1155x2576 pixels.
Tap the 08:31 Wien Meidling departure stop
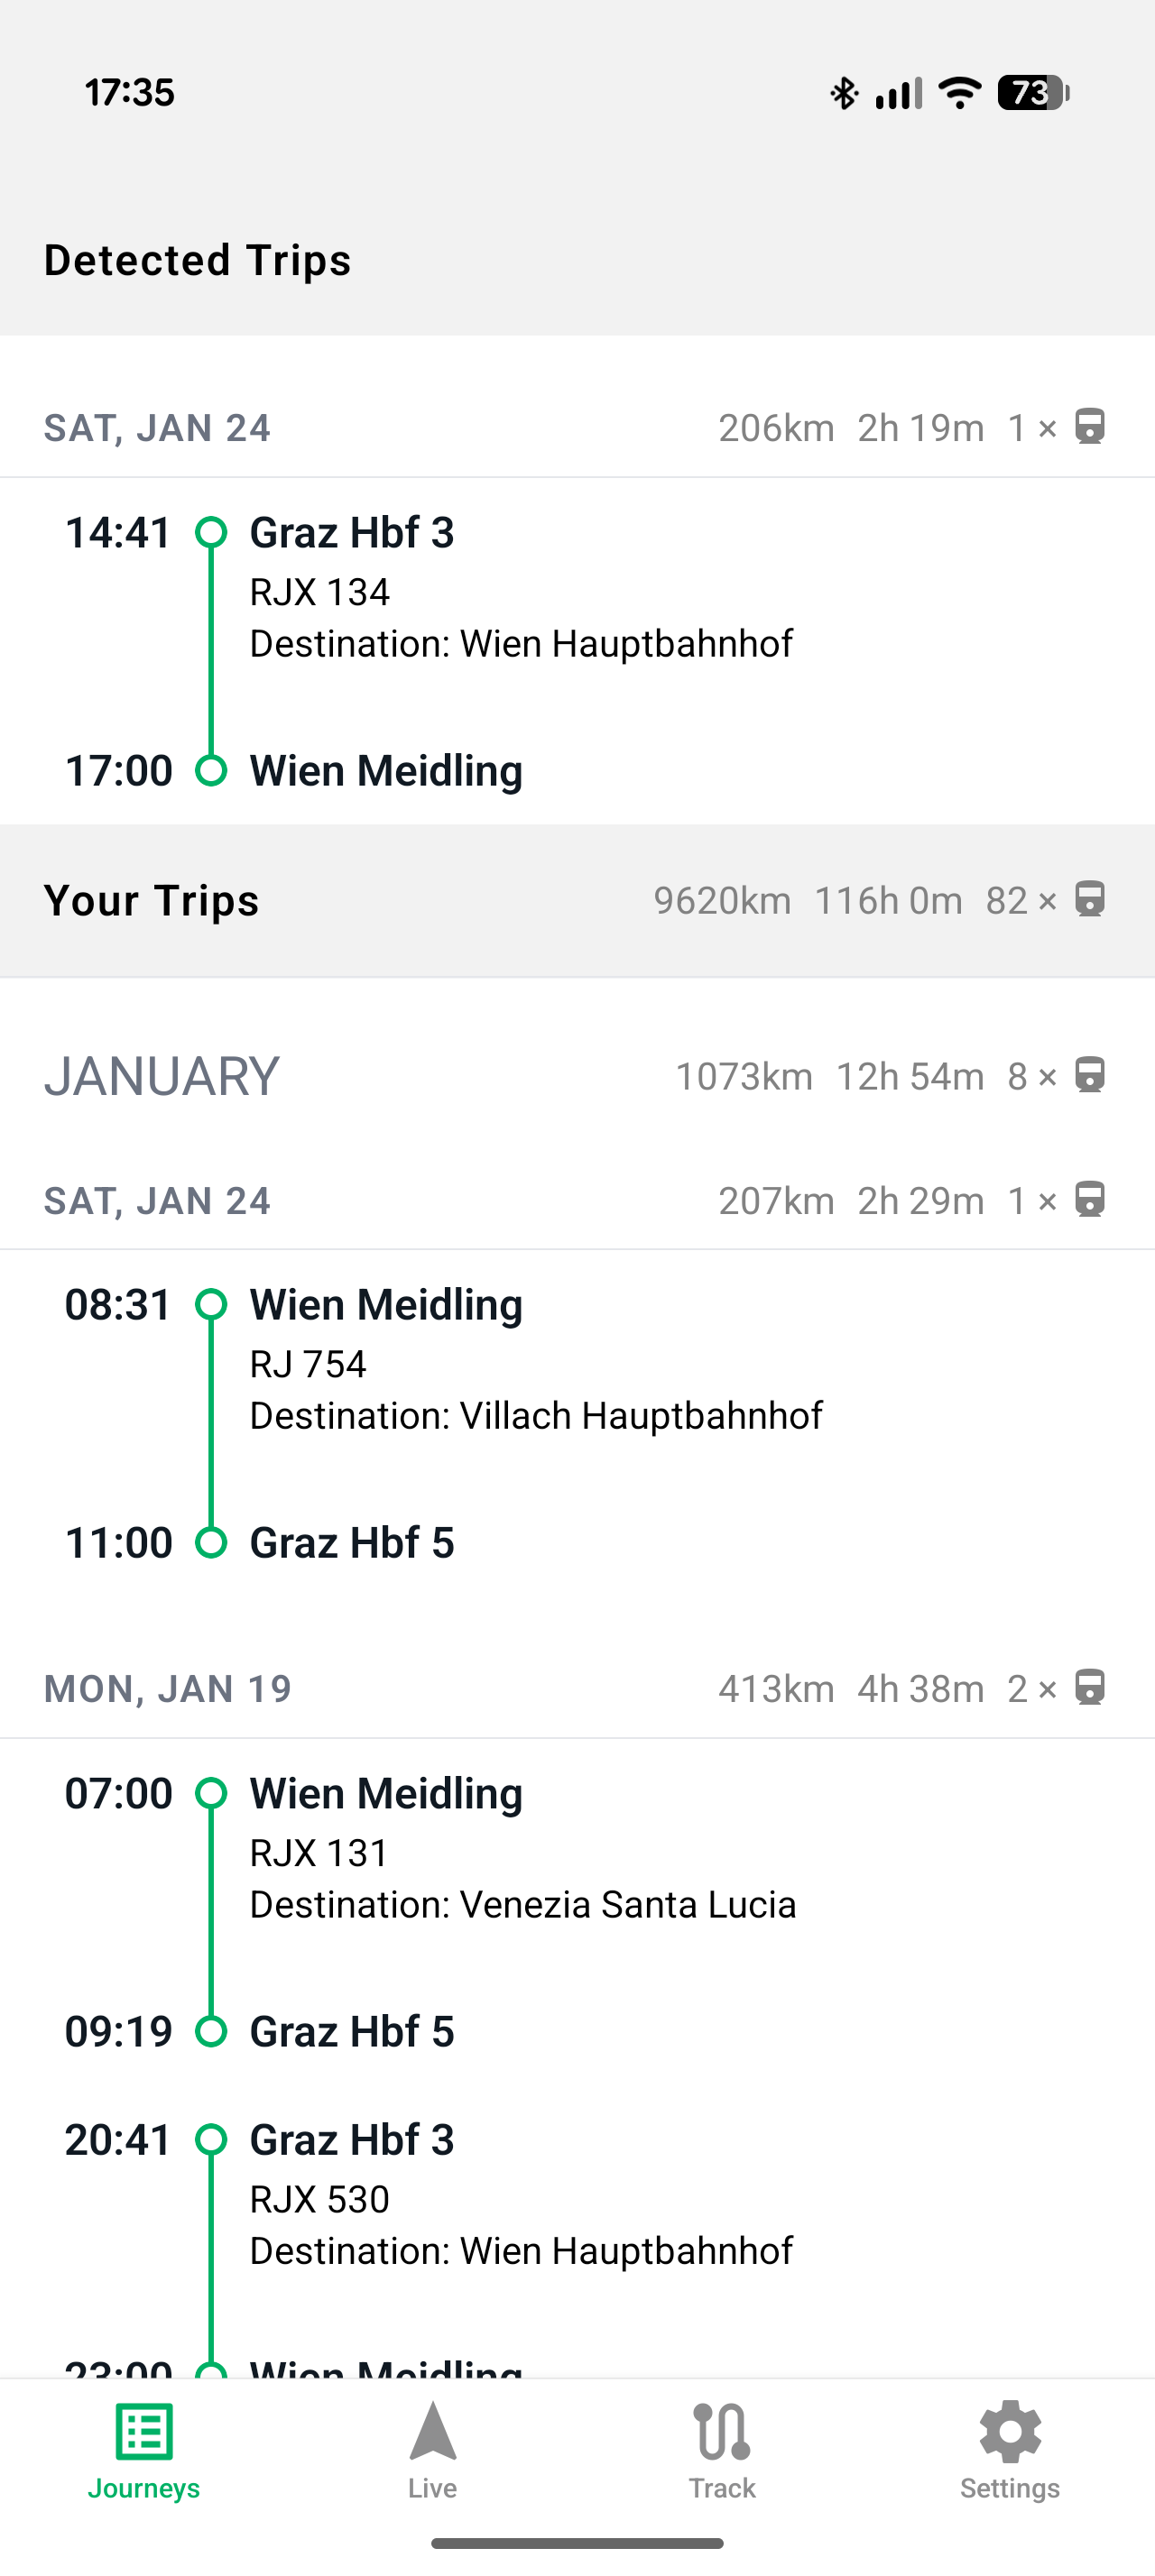click(x=385, y=1305)
